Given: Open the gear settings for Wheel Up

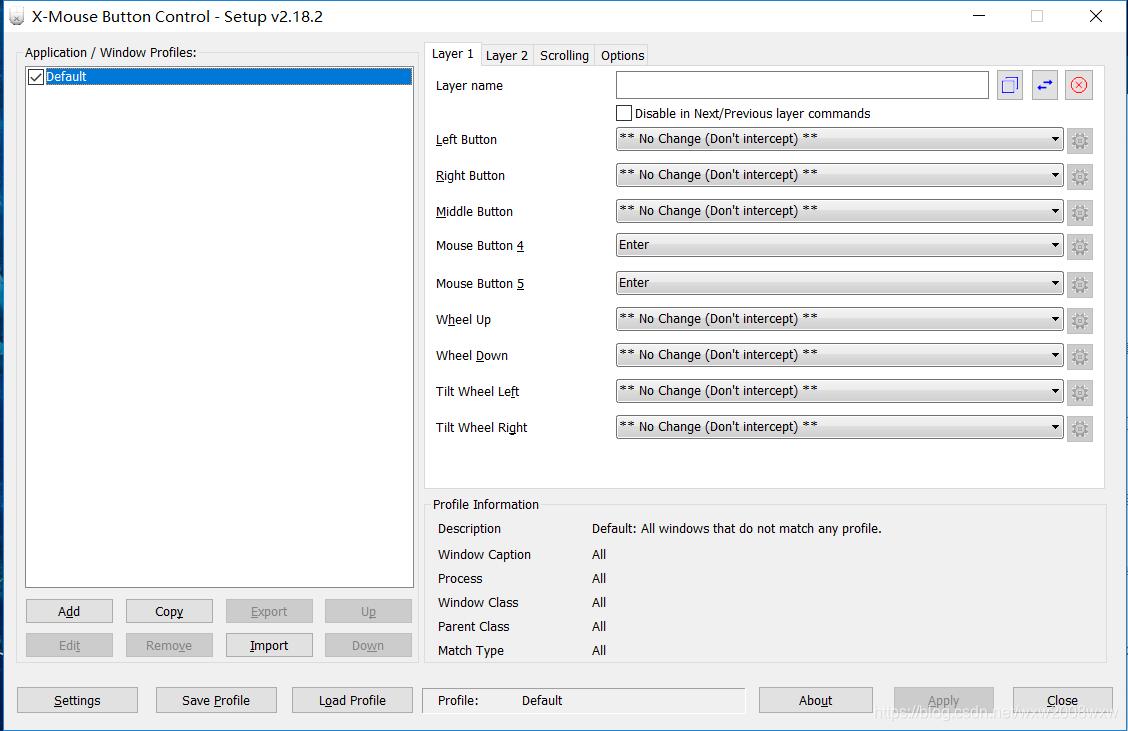Looking at the screenshot, I should pyautogui.click(x=1080, y=320).
